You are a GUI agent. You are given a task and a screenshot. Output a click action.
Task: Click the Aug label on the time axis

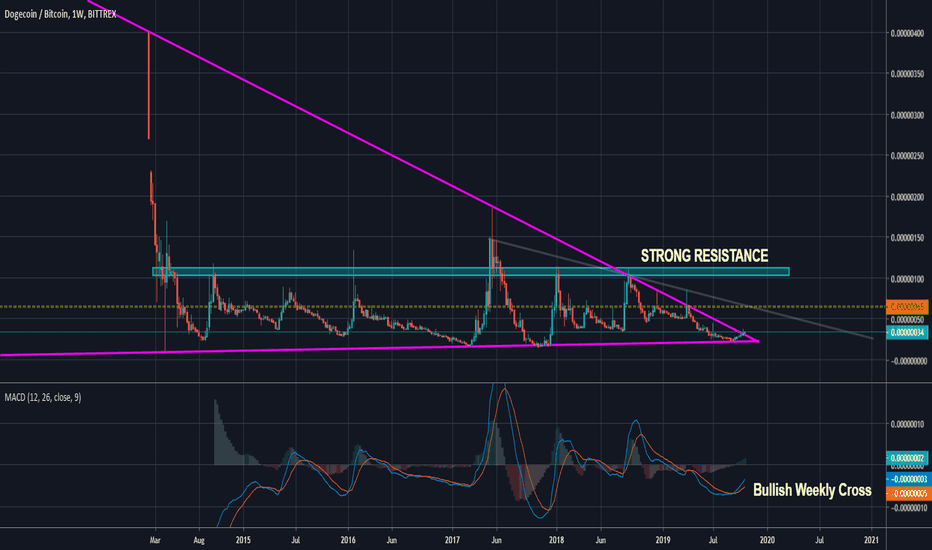coord(199,540)
